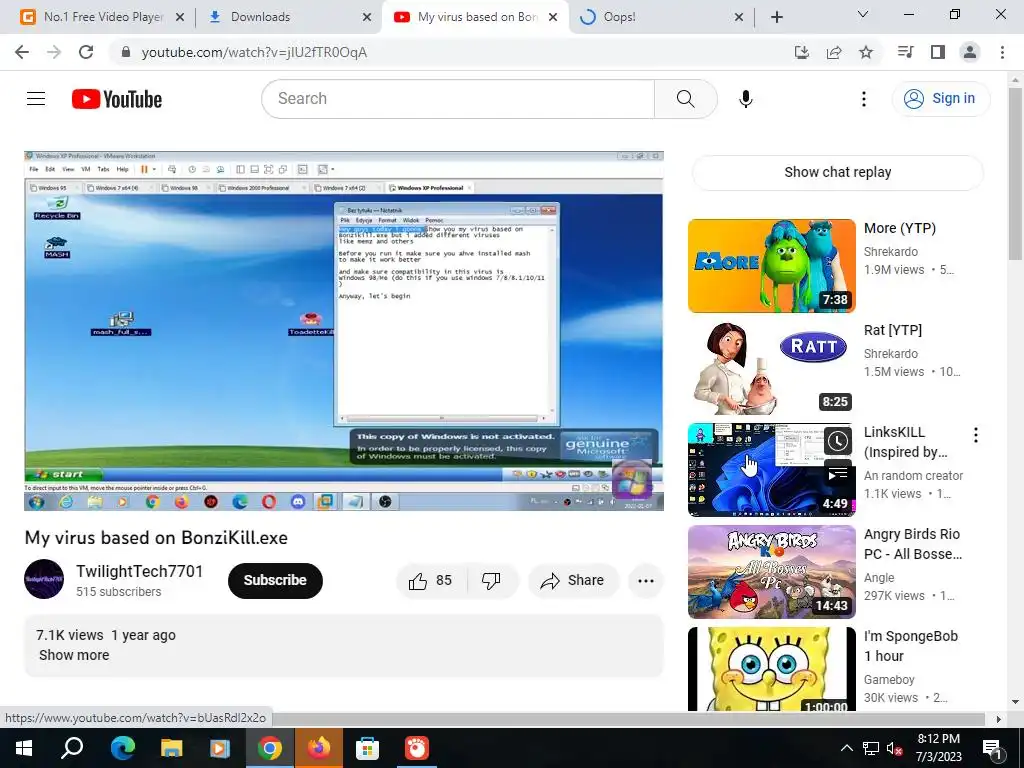Viewport: 1024px width, 768px height.
Task: Like the video with thumbs up
Action: [430, 580]
